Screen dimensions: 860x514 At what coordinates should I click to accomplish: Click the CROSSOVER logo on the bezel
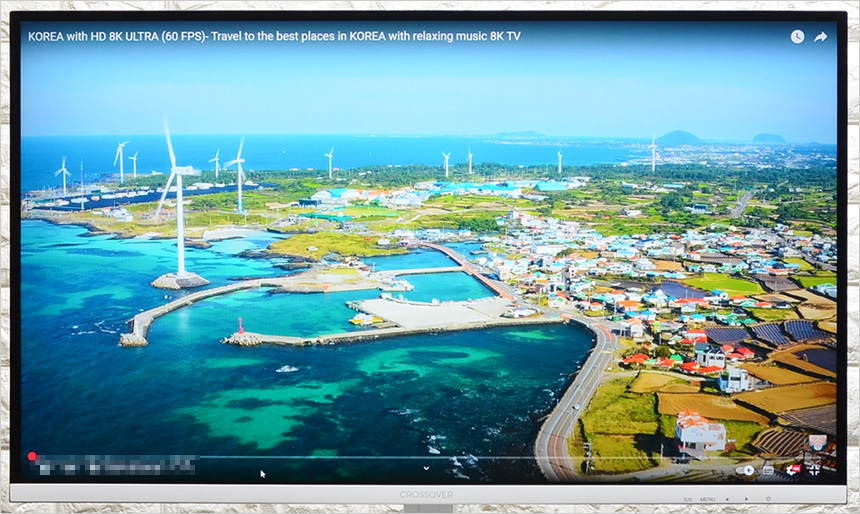428,496
